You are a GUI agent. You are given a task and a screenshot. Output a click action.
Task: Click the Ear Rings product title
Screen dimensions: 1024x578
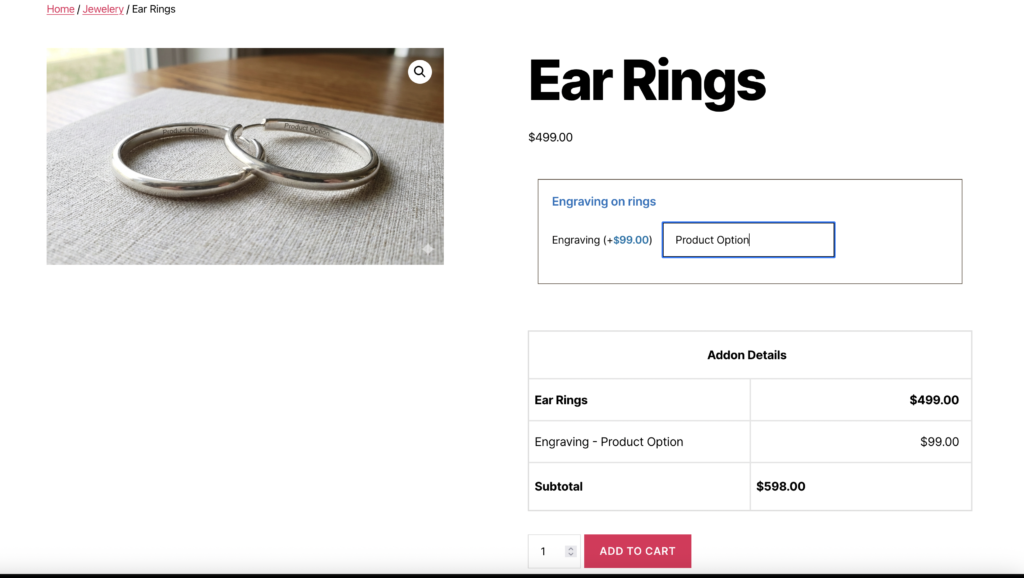click(647, 81)
